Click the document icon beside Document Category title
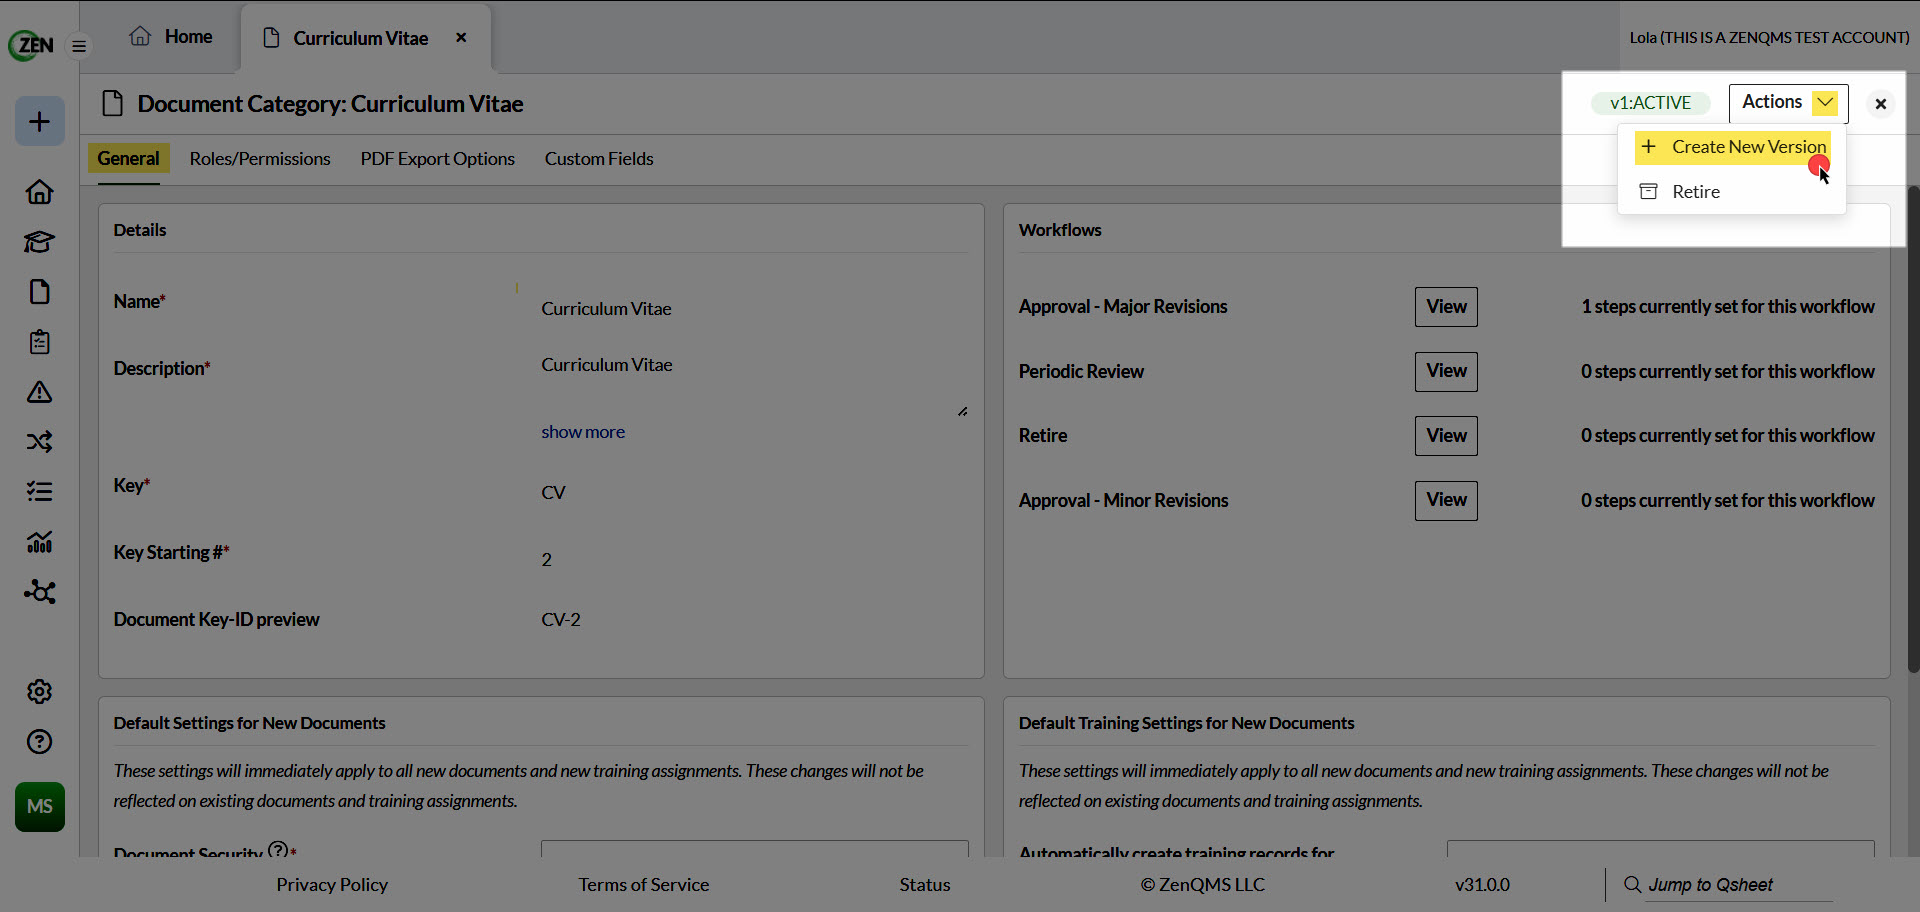Viewport: 1920px width, 912px height. point(113,104)
